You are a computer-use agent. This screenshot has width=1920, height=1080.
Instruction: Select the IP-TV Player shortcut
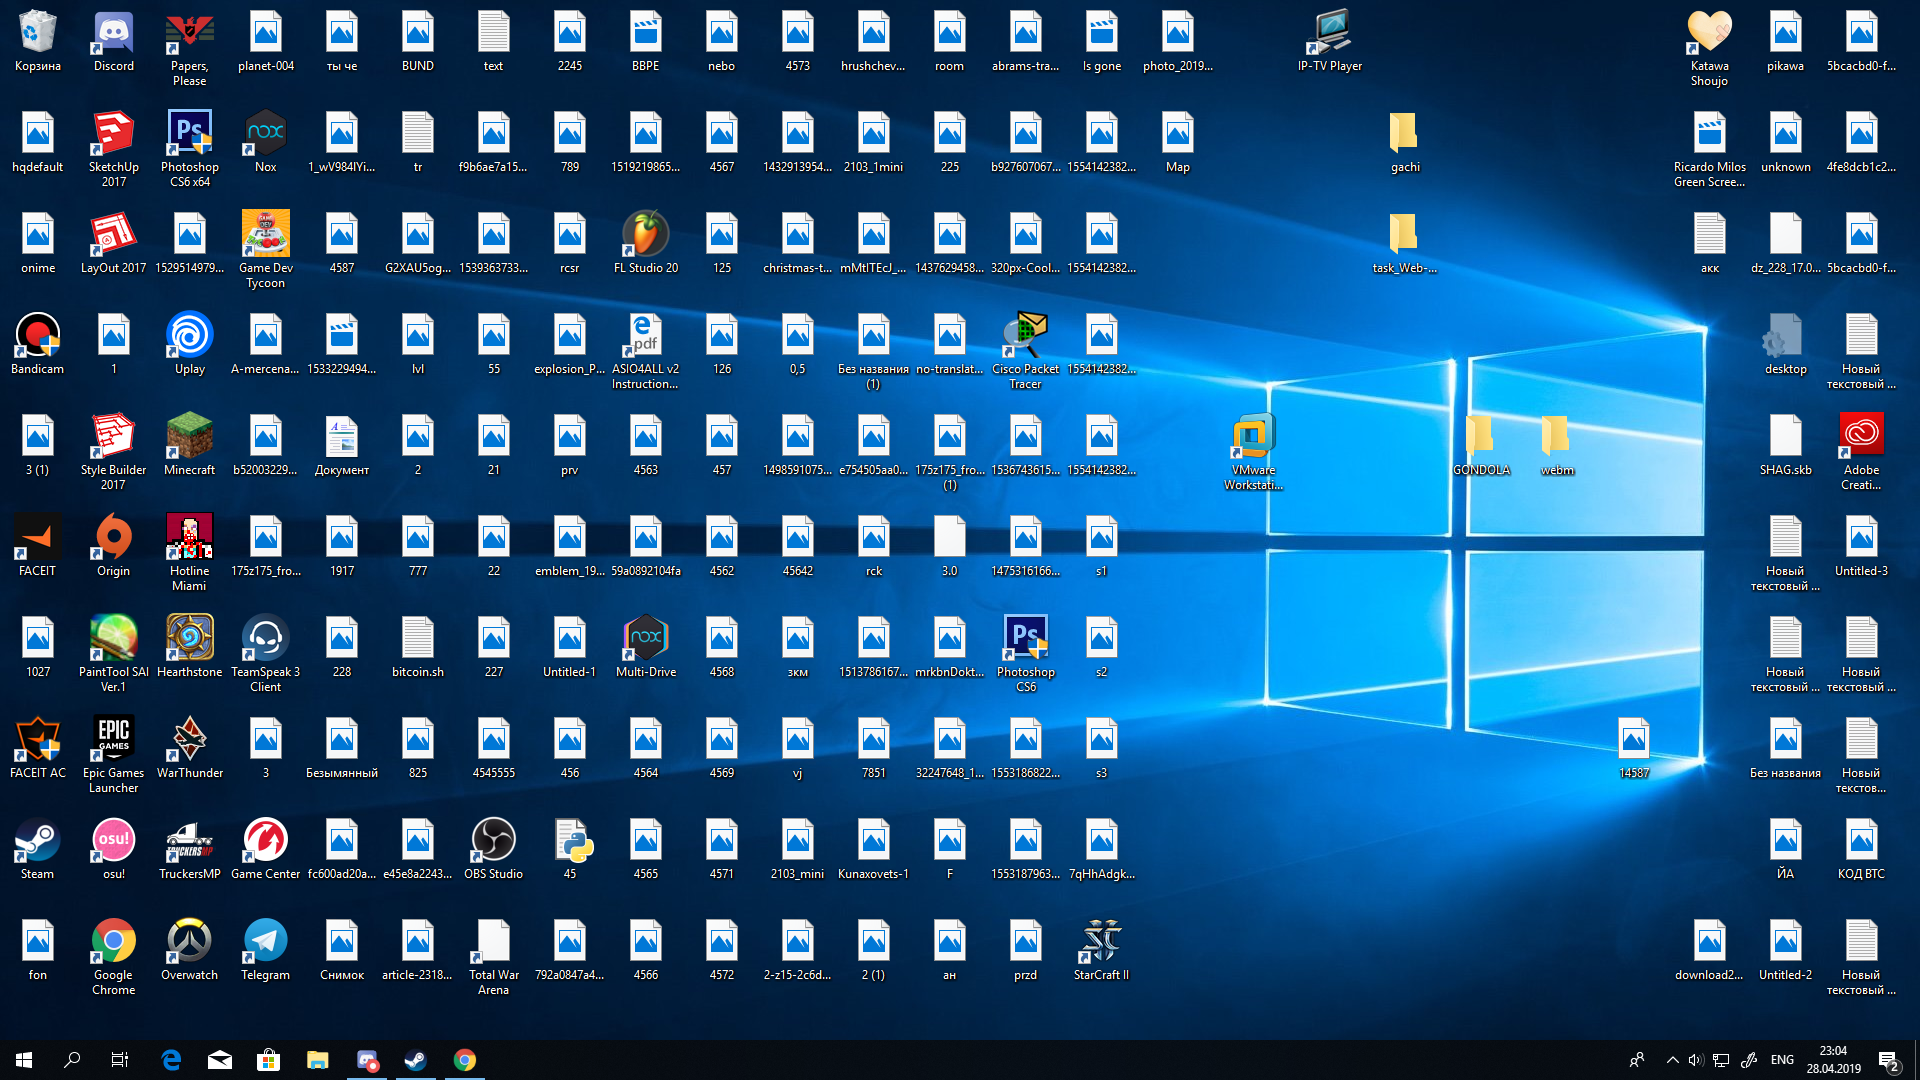[x=1330, y=42]
